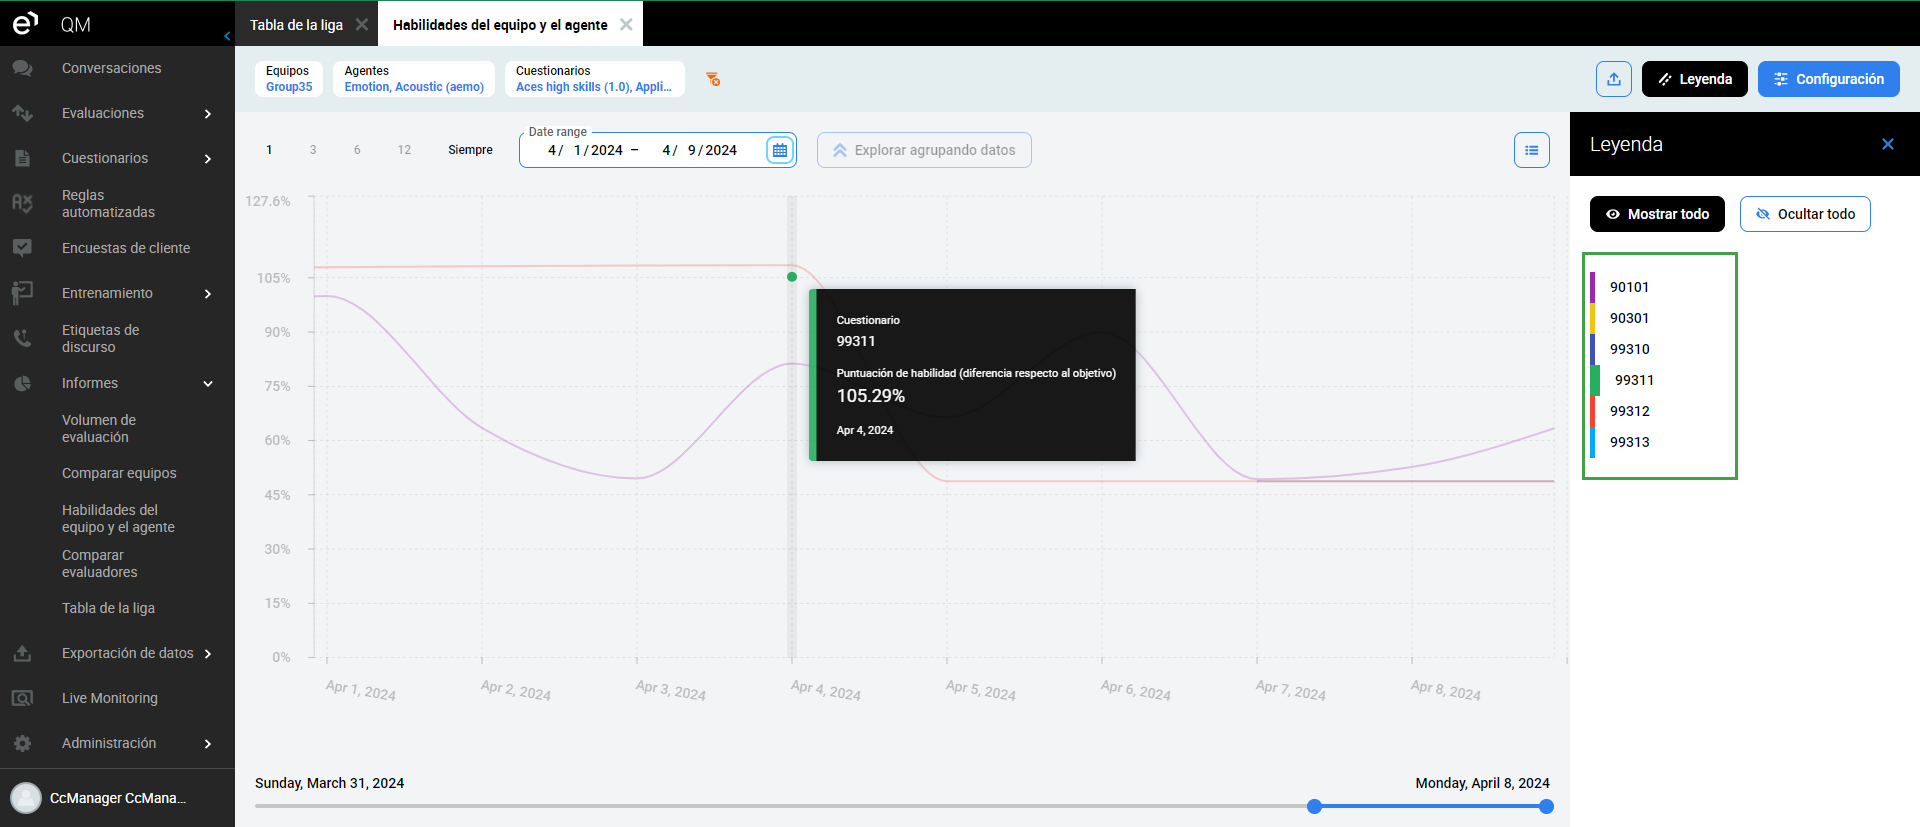This screenshot has height=827, width=1920.
Task: Select the 12 month period option
Action: pyautogui.click(x=404, y=150)
